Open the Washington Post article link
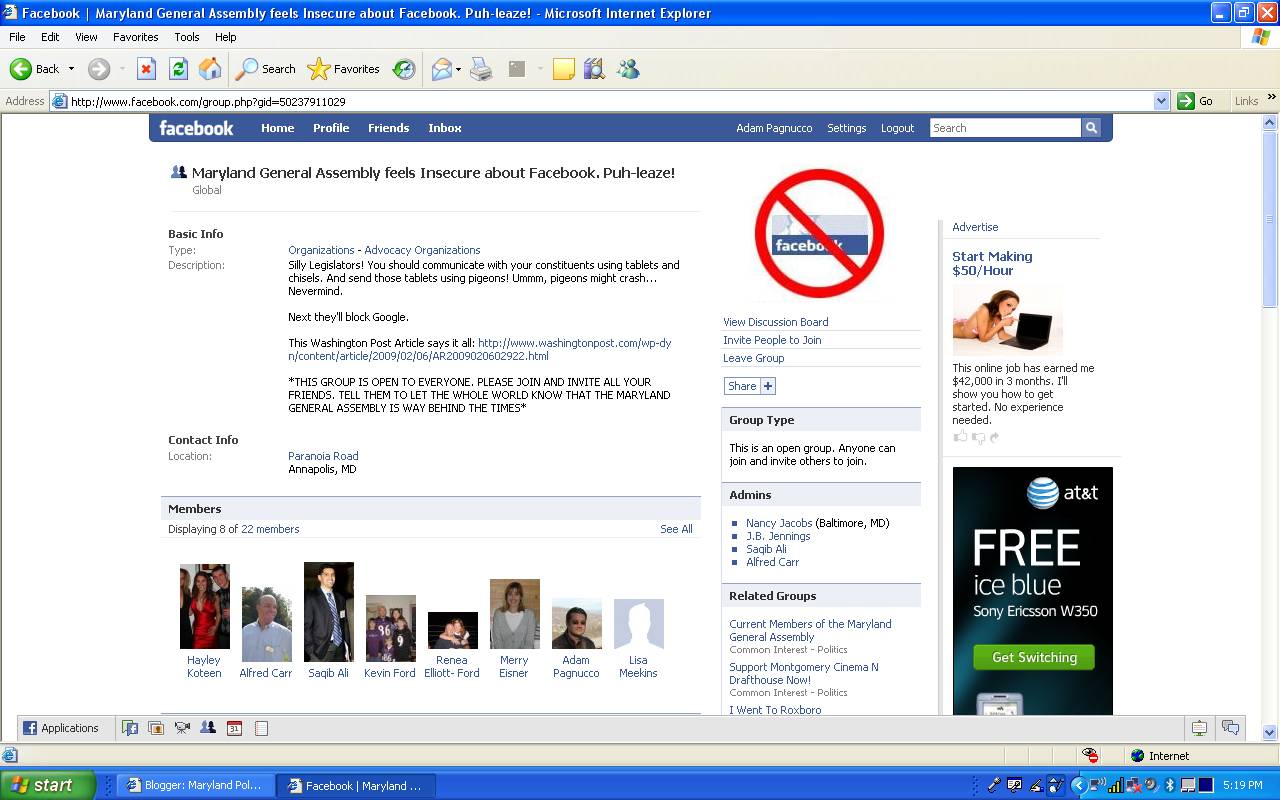Image resolution: width=1280 pixels, height=800 pixels. (479, 349)
